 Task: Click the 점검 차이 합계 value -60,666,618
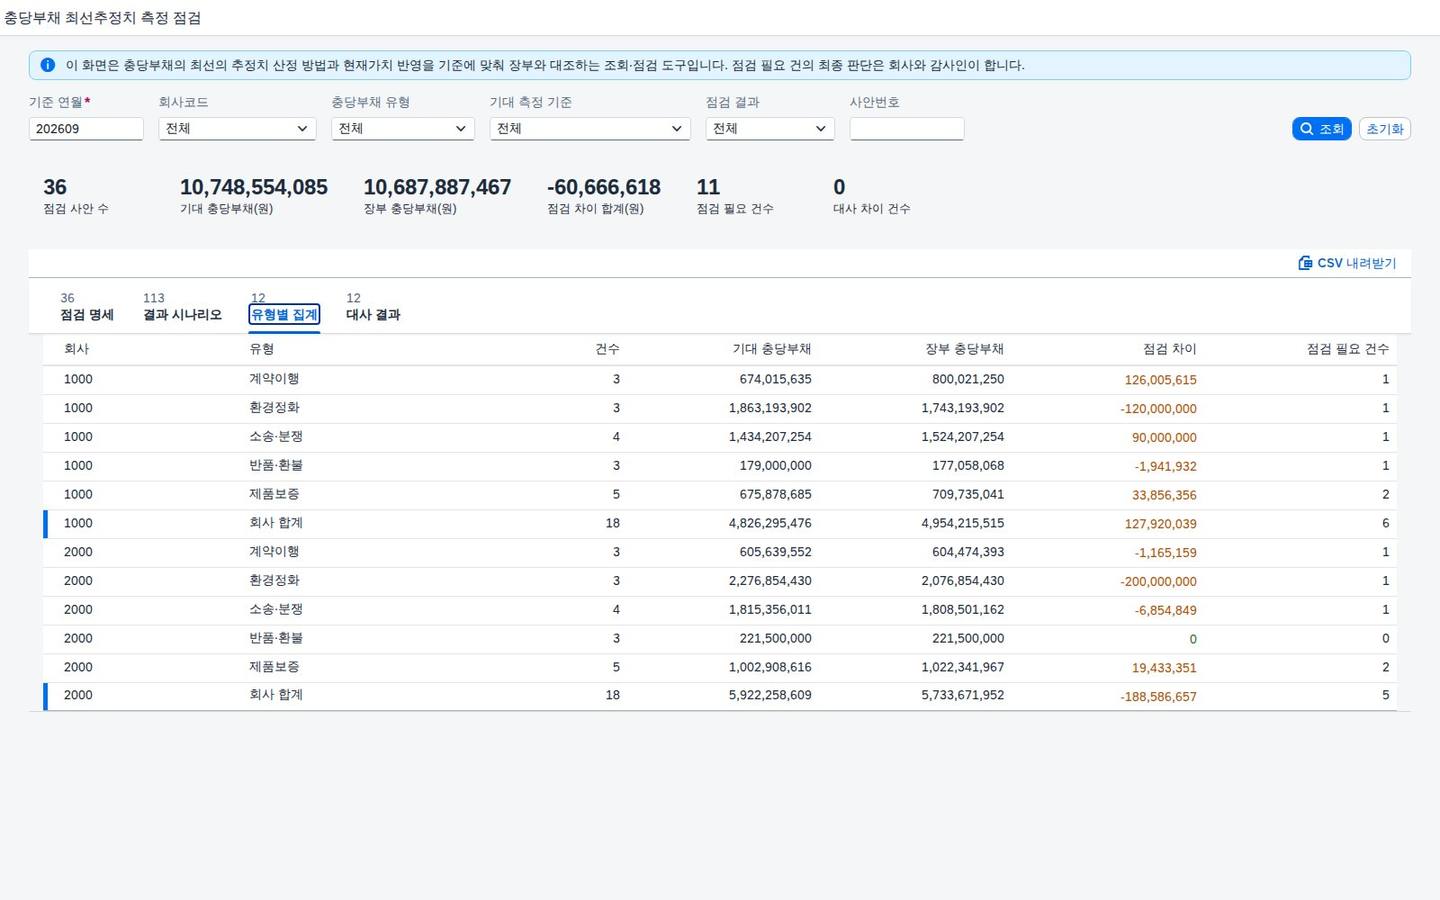click(604, 187)
